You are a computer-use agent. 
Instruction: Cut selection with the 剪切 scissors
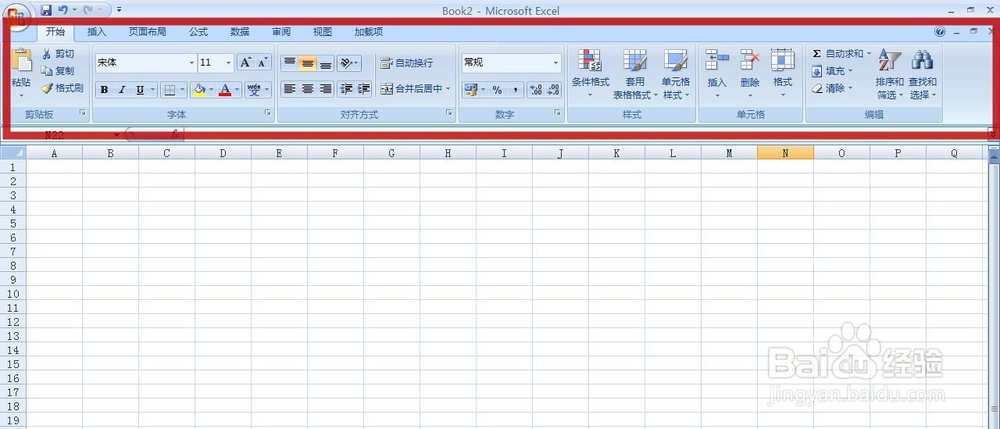(x=58, y=54)
